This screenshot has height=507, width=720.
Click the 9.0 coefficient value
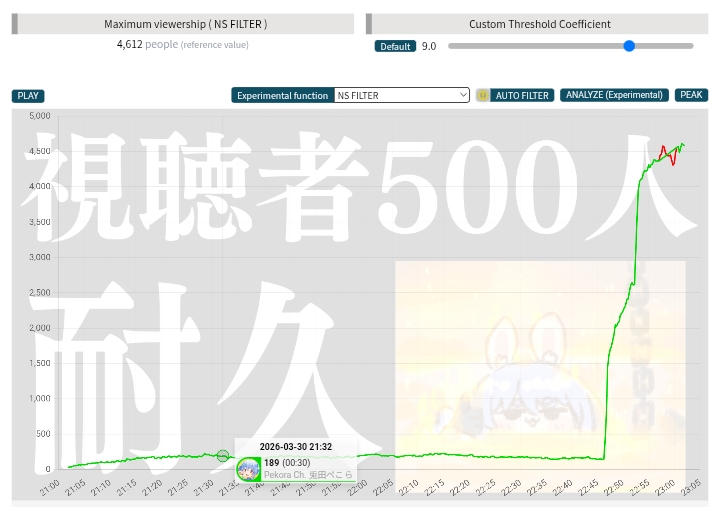pyautogui.click(x=429, y=46)
